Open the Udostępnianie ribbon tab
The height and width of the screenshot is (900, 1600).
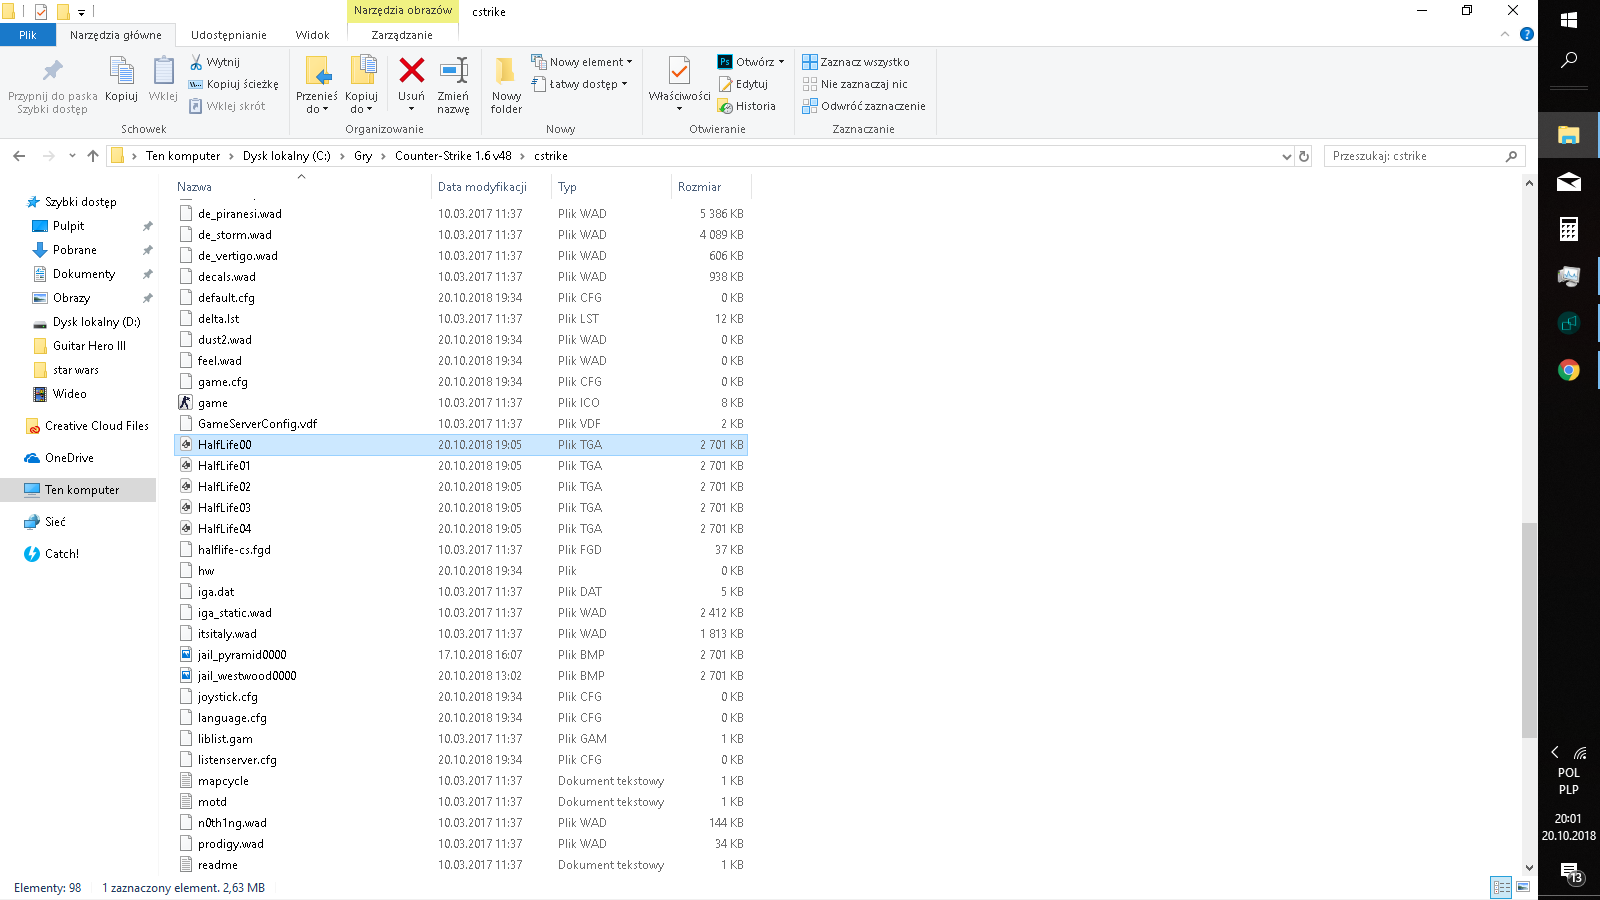click(228, 35)
